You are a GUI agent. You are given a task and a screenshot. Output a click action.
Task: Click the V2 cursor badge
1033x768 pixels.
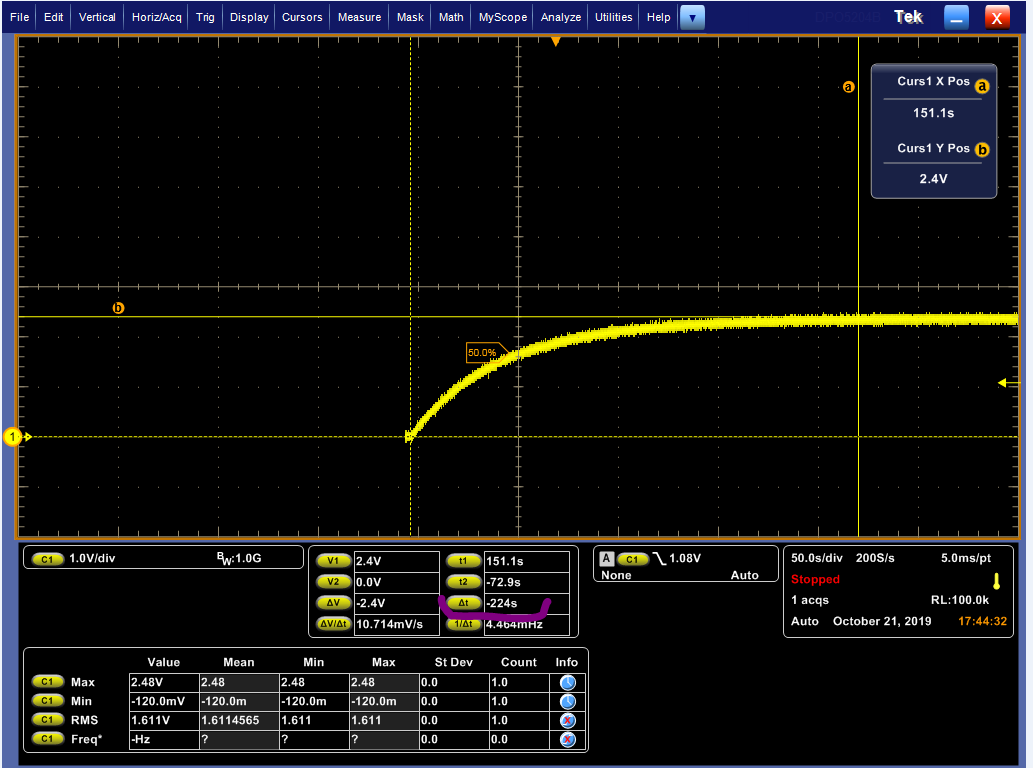coord(333,582)
